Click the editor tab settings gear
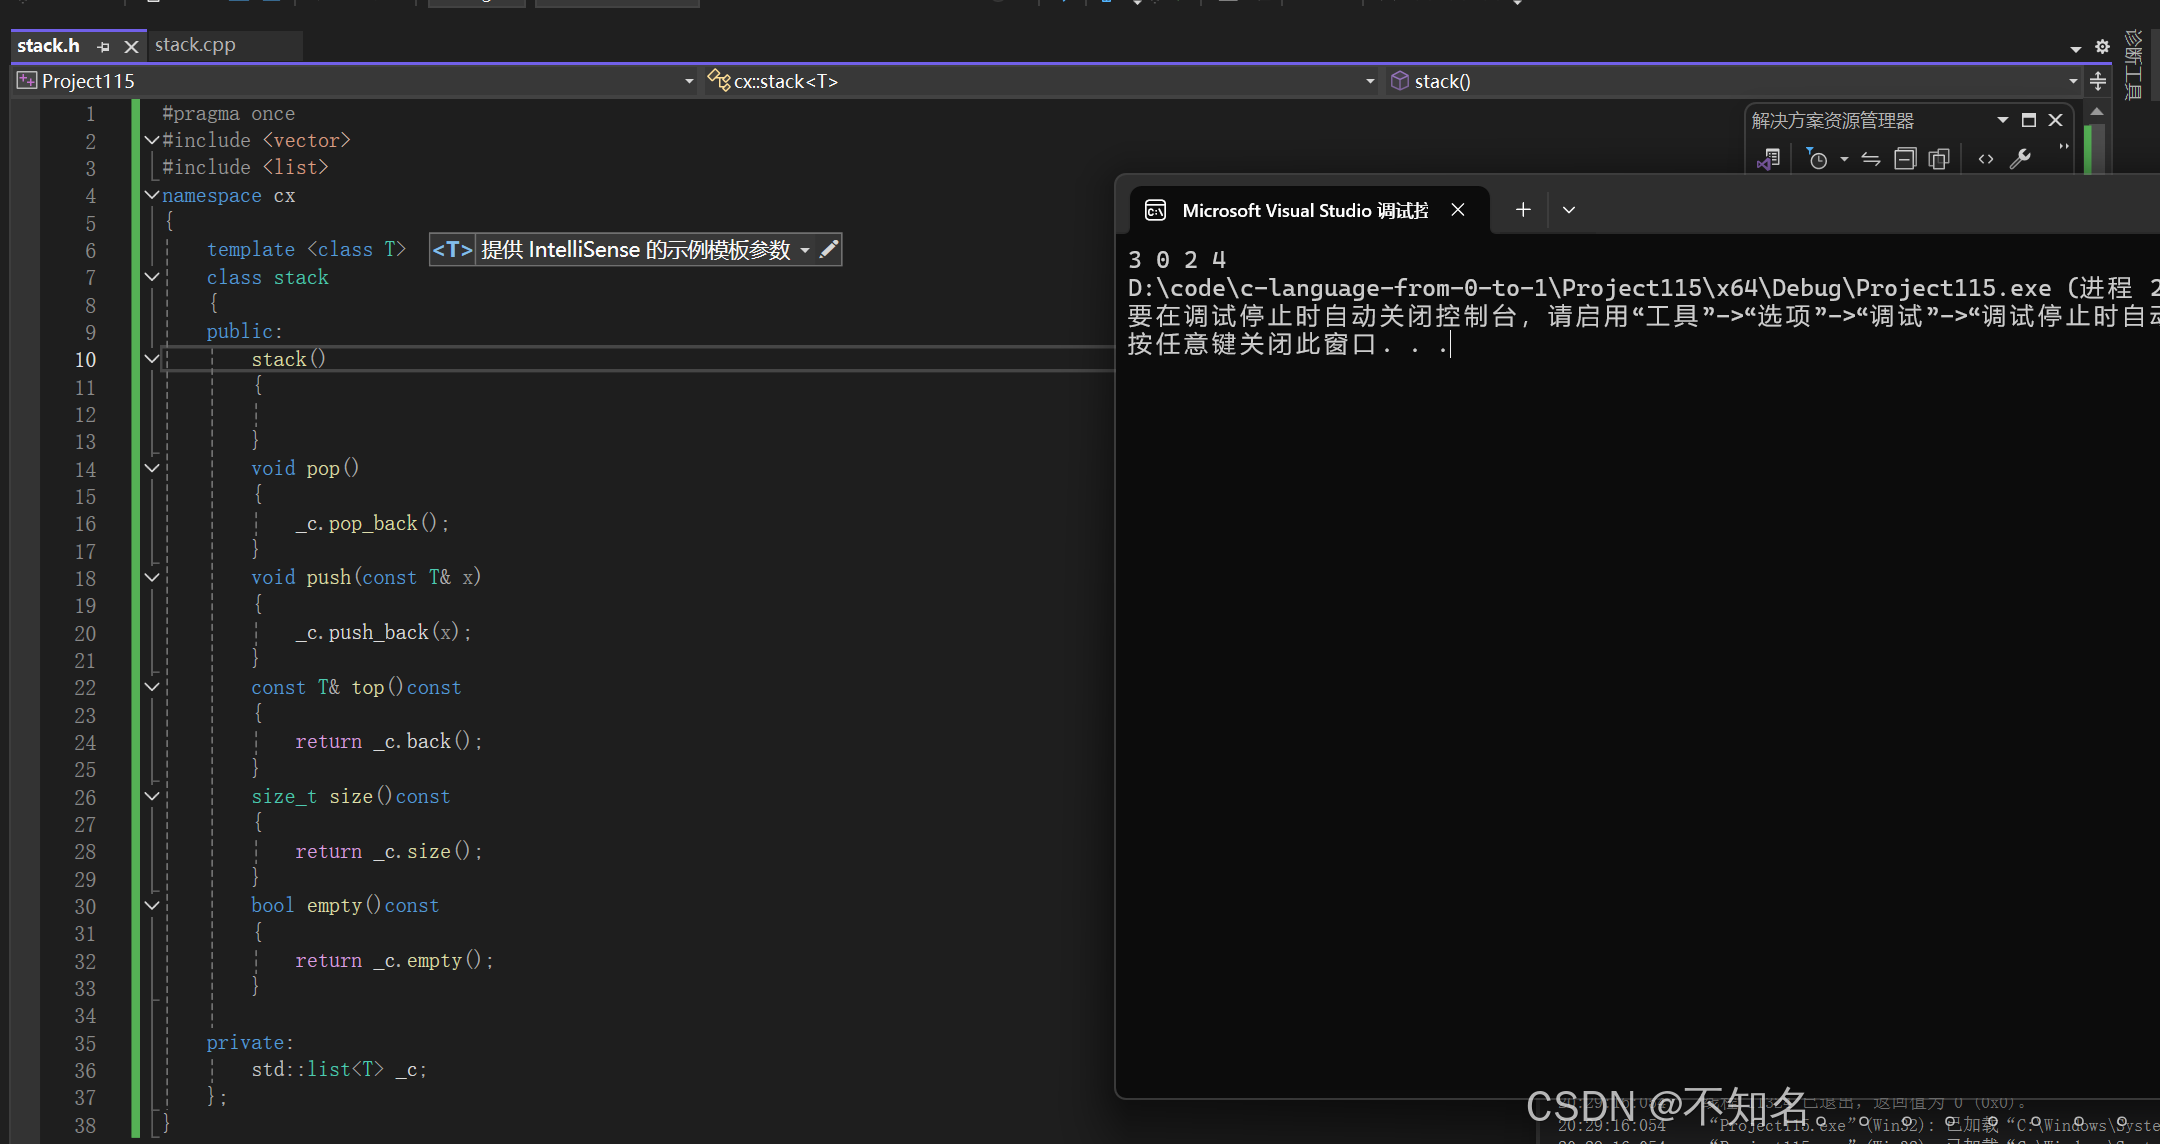This screenshot has height=1144, width=2160. (x=2102, y=46)
